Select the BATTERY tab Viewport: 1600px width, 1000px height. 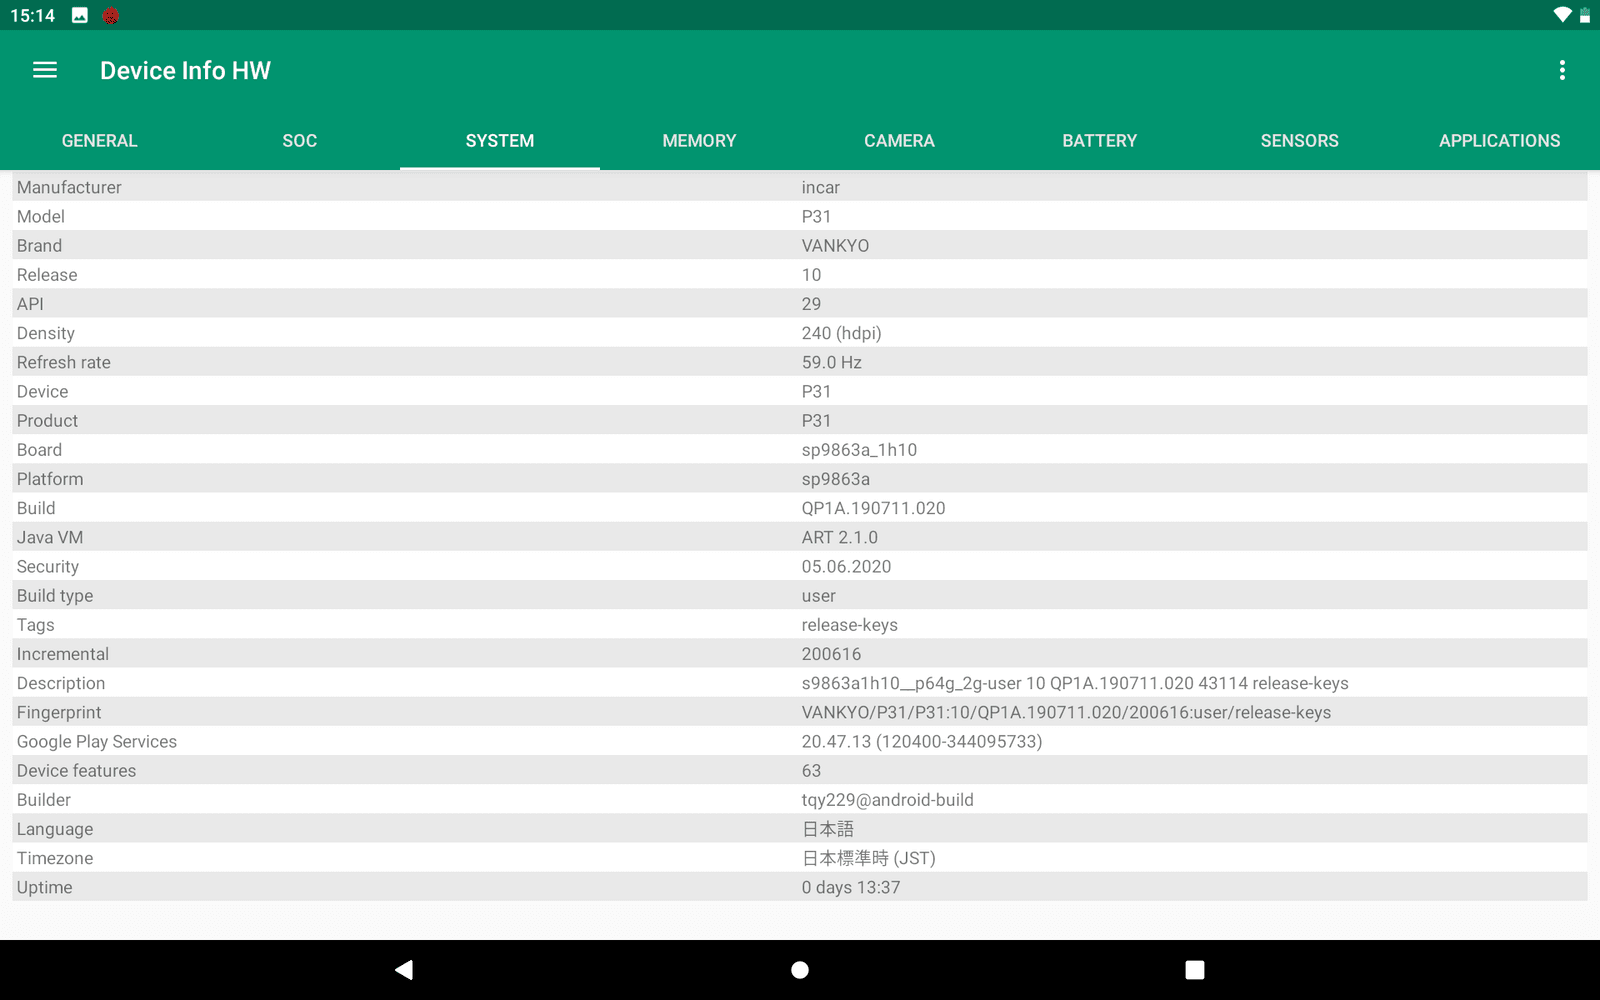tap(1099, 141)
